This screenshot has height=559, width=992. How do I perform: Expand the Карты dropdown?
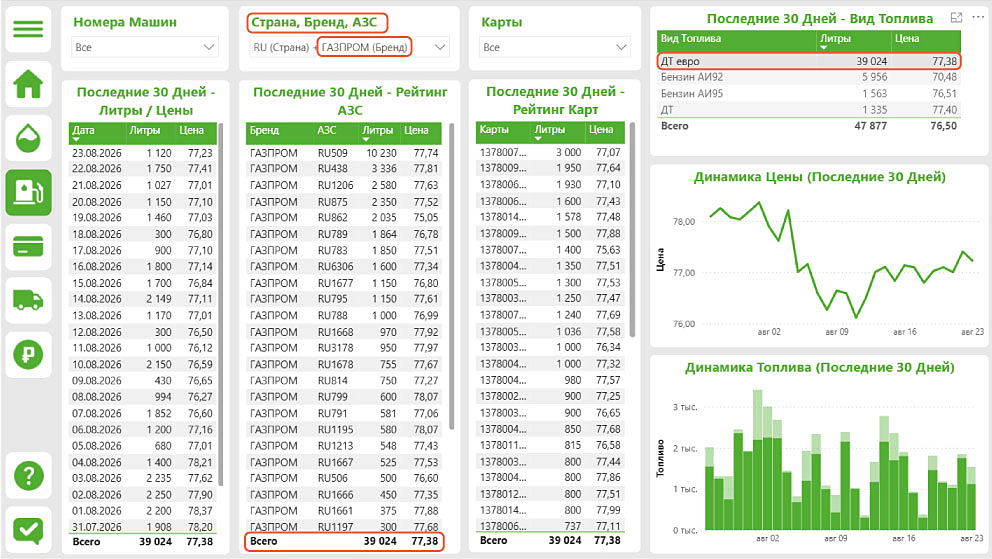click(555, 47)
